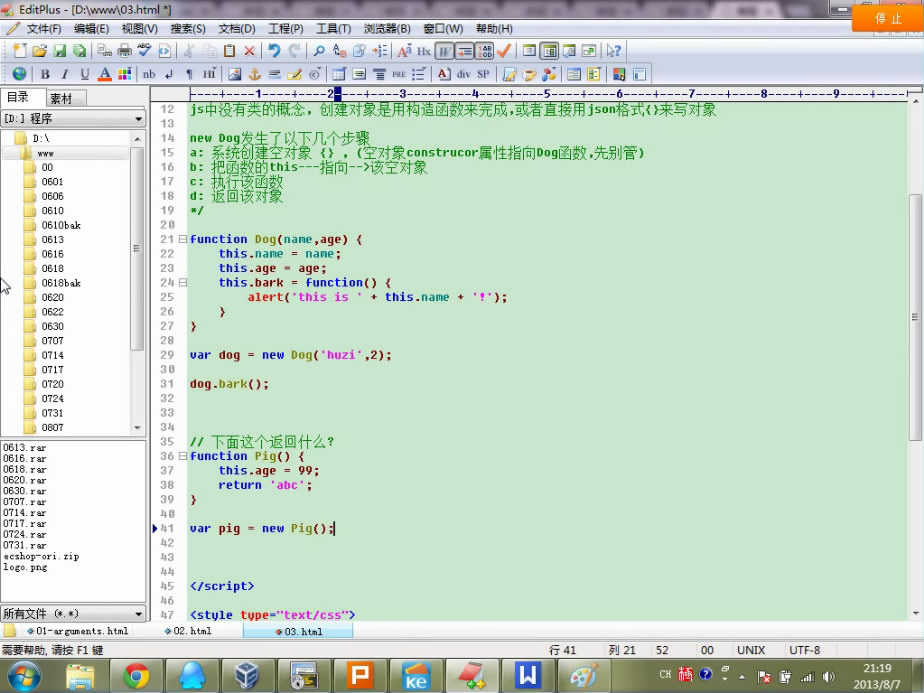
Task: Open the 工具(T) menu
Action: click(x=334, y=29)
